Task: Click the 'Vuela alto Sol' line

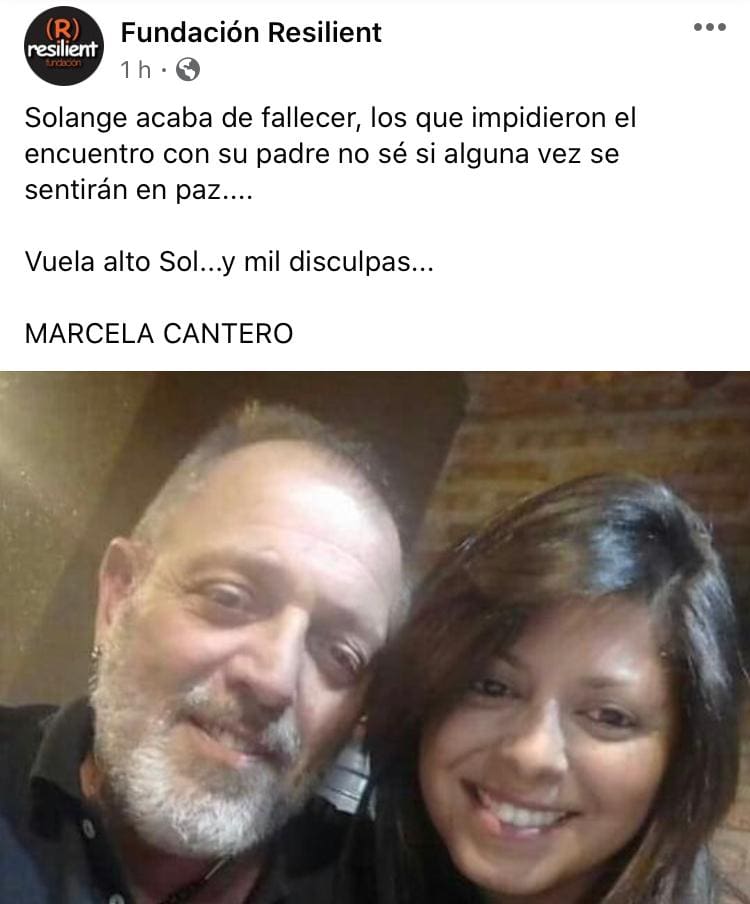Action: (229, 262)
